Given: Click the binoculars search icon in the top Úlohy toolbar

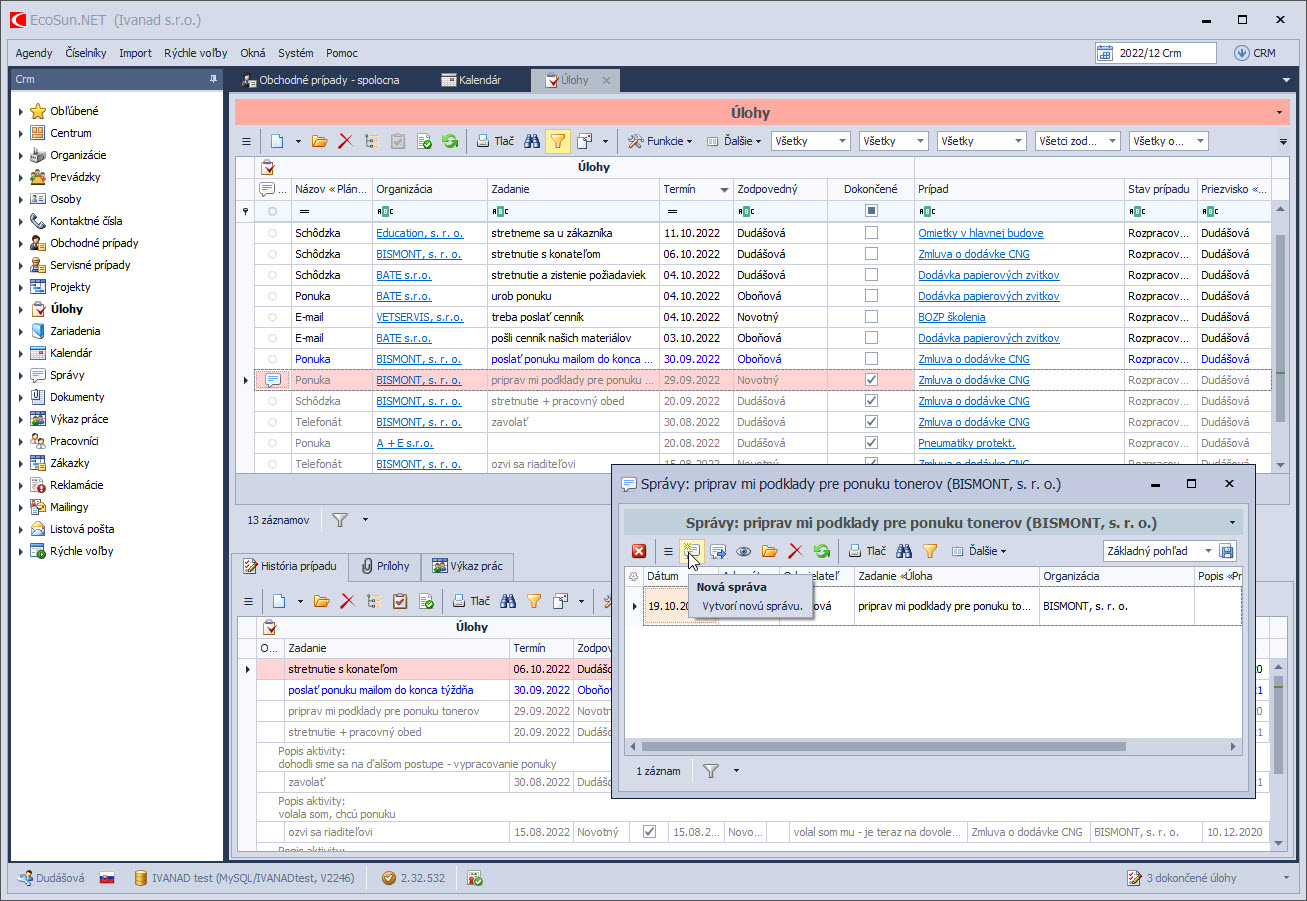Looking at the screenshot, I should pyautogui.click(x=532, y=141).
